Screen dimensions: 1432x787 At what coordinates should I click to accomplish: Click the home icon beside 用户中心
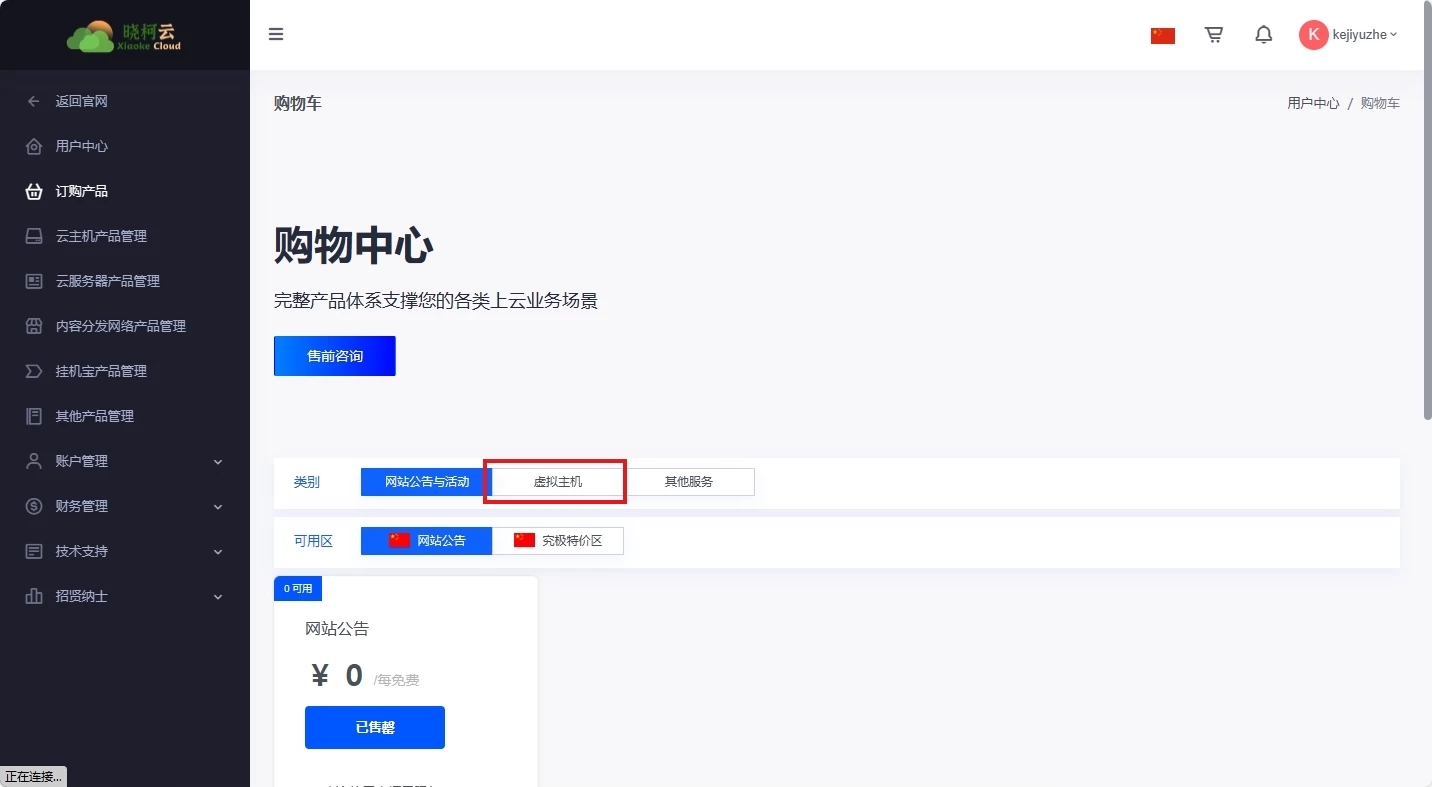click(34, 146)
